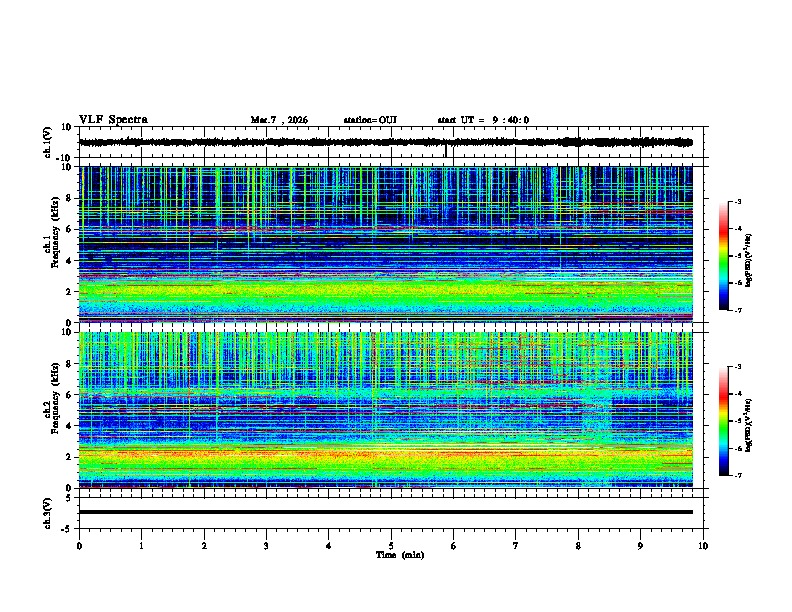Click the ch.1 spectrogram color scale bar
Viewport: 792px width, 612px height.
724,256
